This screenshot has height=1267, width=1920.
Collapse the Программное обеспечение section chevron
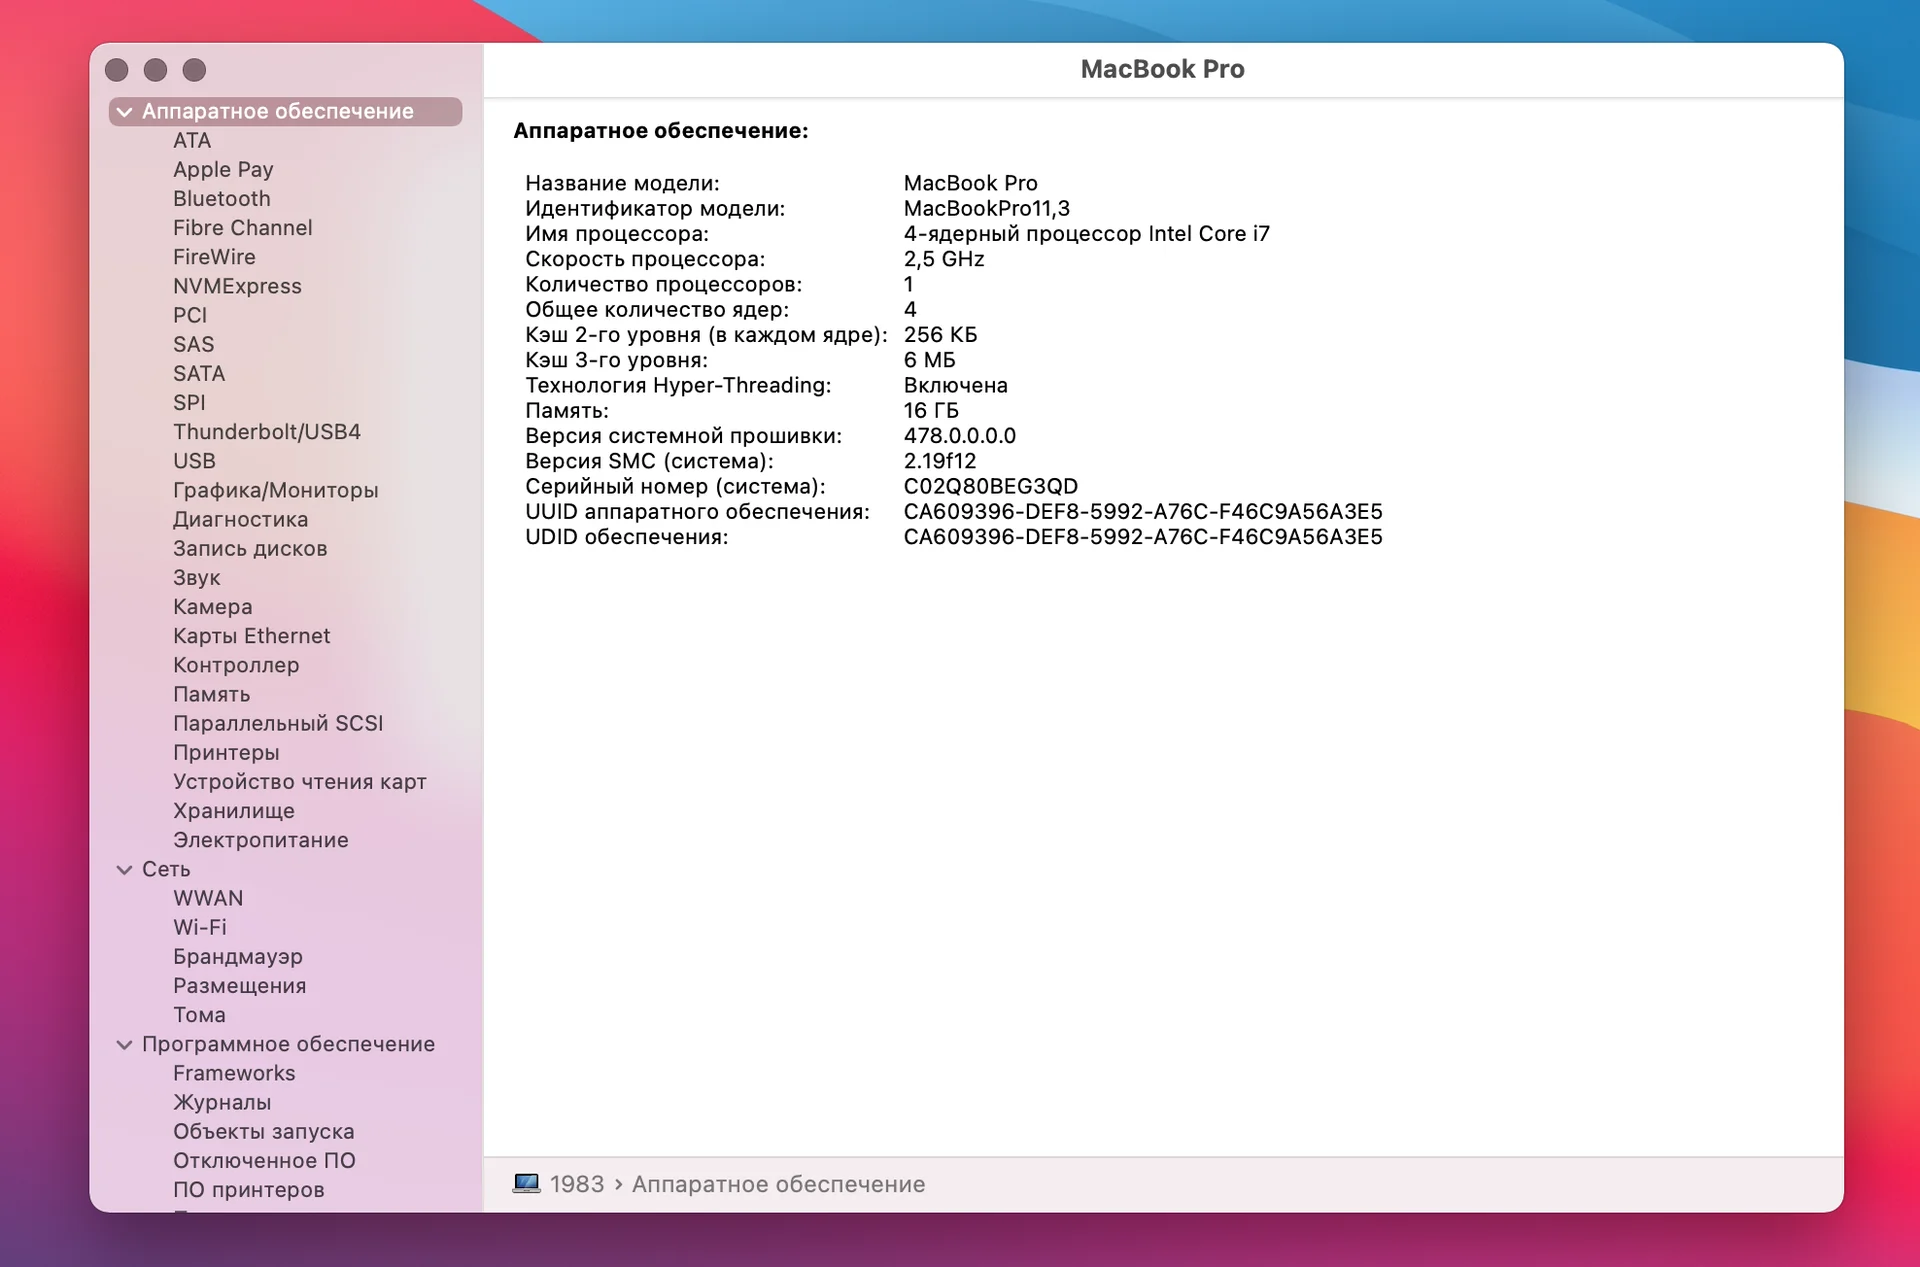124,1045
